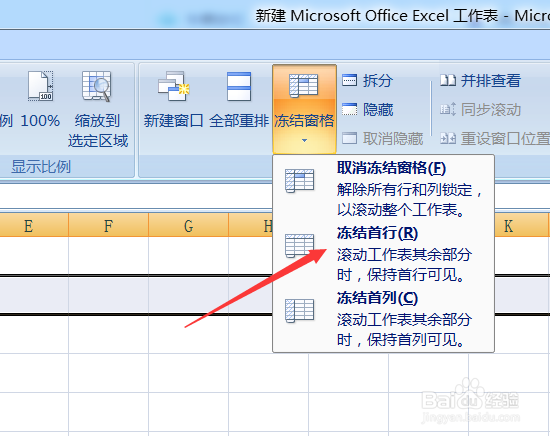
Task: Click the 隐藏 hide window button
Action: tap(367, 109)
